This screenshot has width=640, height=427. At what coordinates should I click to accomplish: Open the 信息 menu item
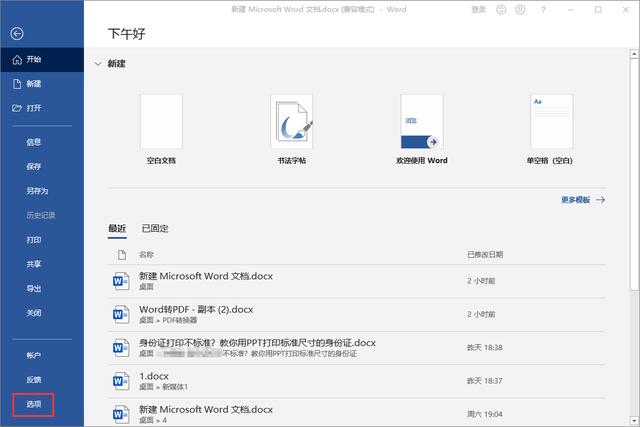point(34,142)
